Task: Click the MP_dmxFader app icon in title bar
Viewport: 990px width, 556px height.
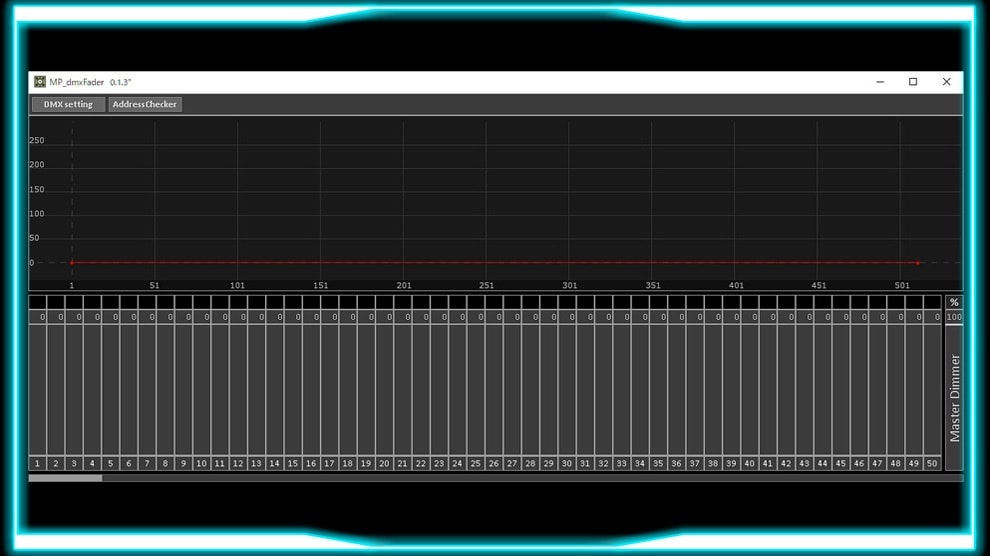Action: (x=40, y=82)
